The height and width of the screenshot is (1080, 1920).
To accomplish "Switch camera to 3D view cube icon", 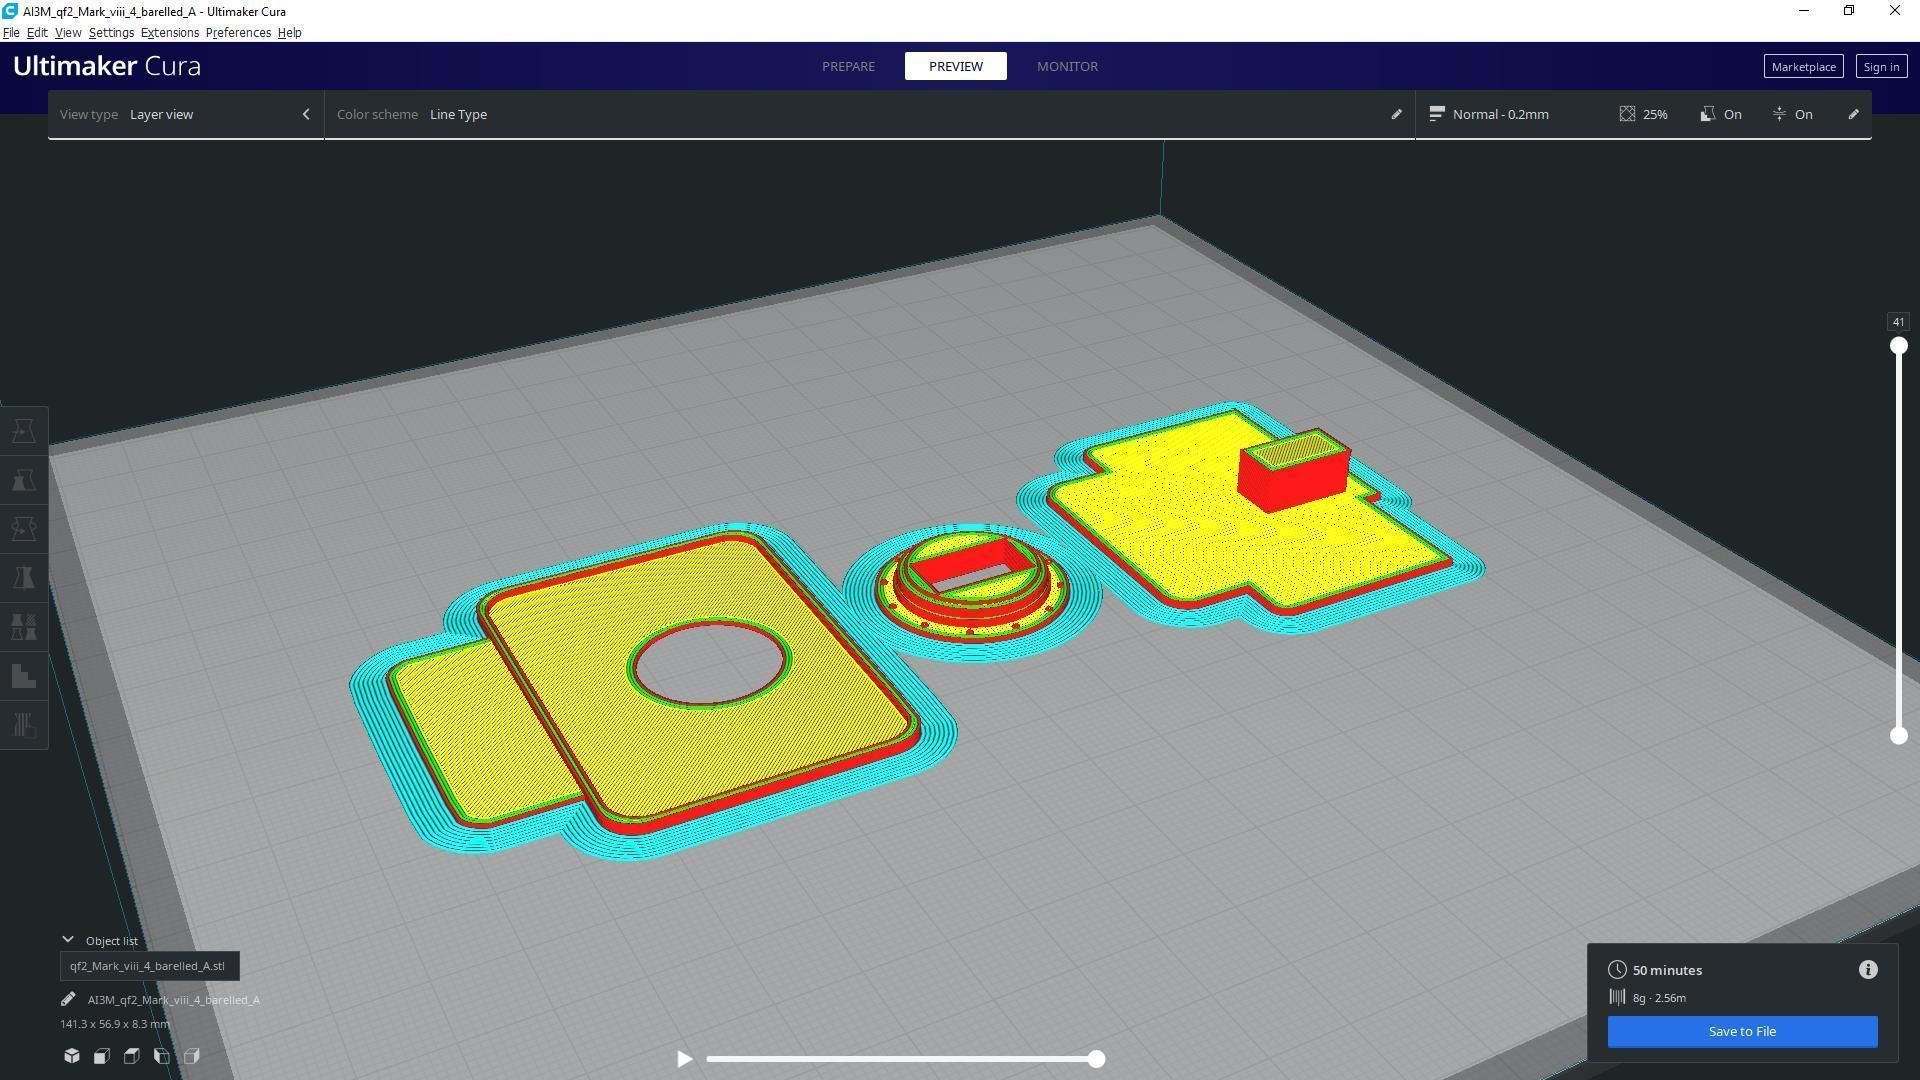I will pyautogui.click(x=72, y=1056).
